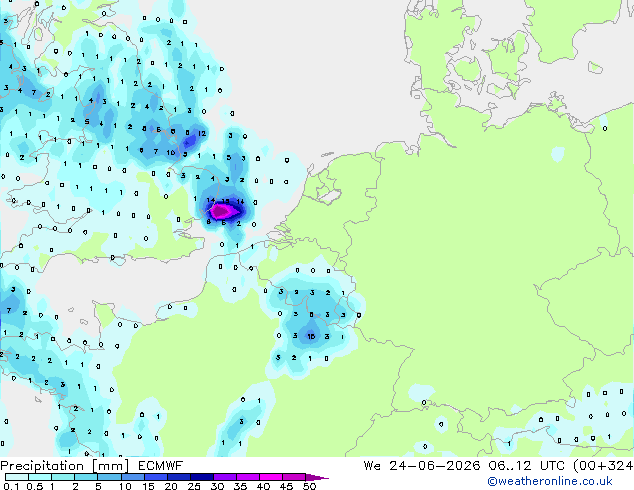The width and height of the screenshot is (634, 490).
Task: Select the 30–35 mm purple legend swatch
Action: [225, 477]
